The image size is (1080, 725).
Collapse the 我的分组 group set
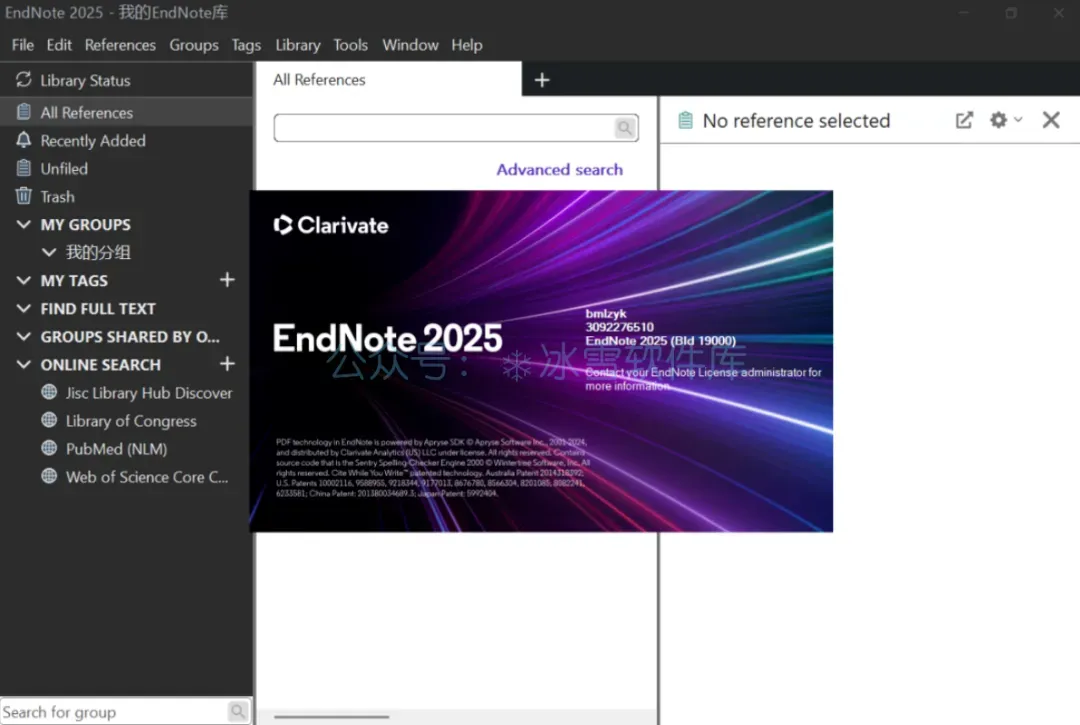click(x=49, y=253)
